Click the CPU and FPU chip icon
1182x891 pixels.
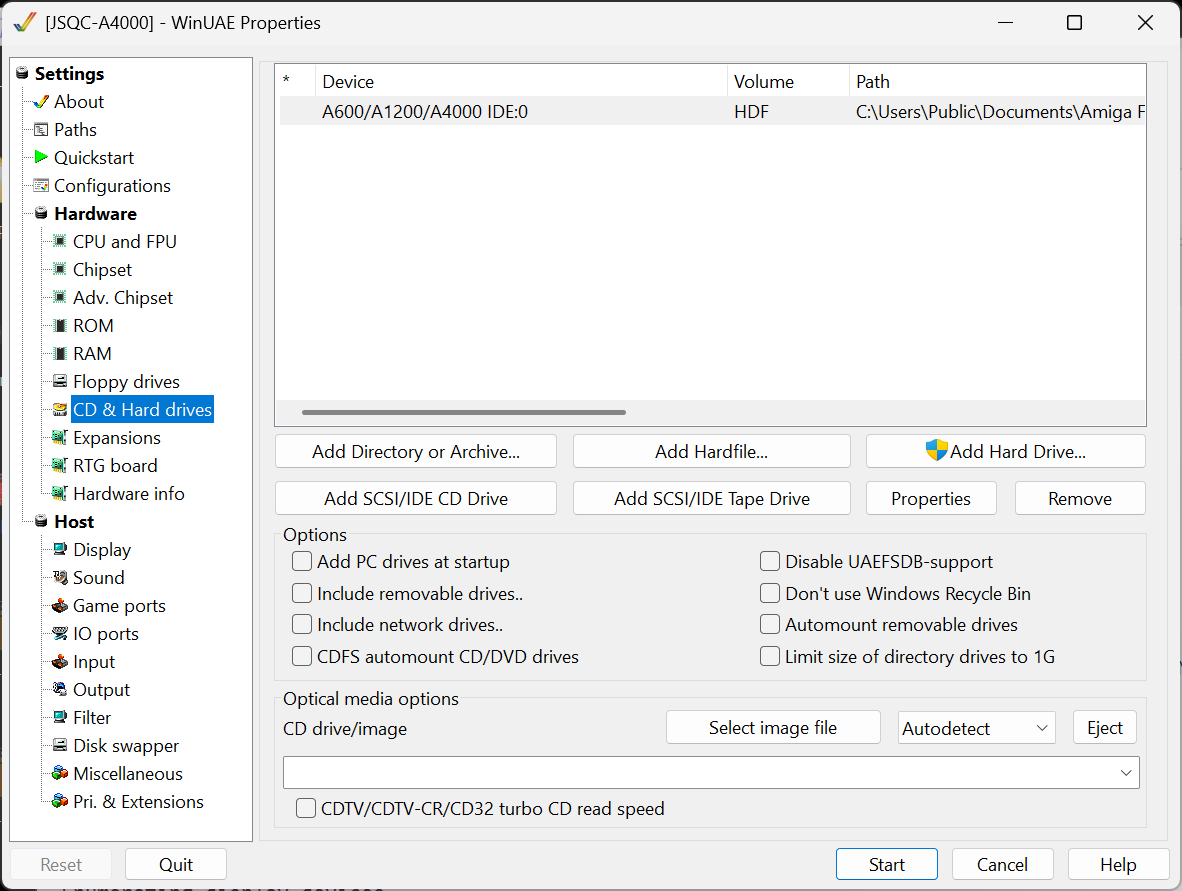click(x=60, y=241)
